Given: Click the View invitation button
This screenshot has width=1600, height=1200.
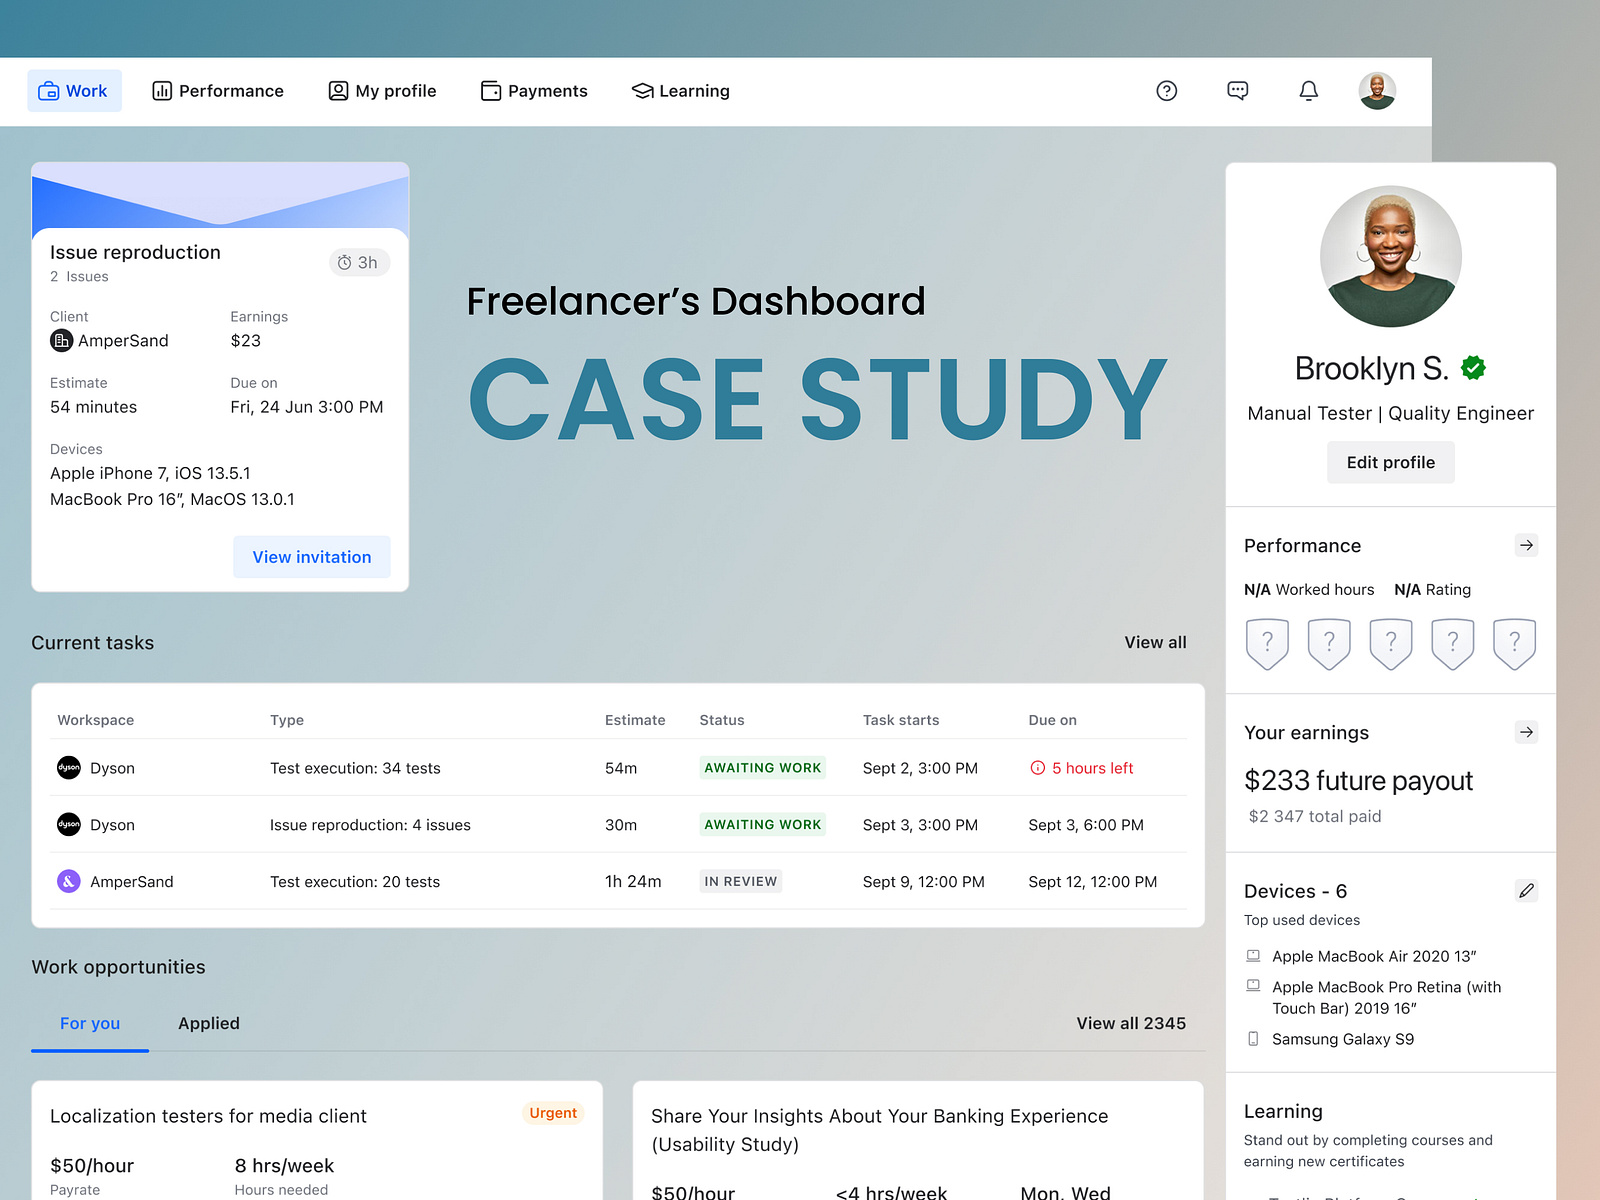Looking at the screenshot, I should point(311,557).
